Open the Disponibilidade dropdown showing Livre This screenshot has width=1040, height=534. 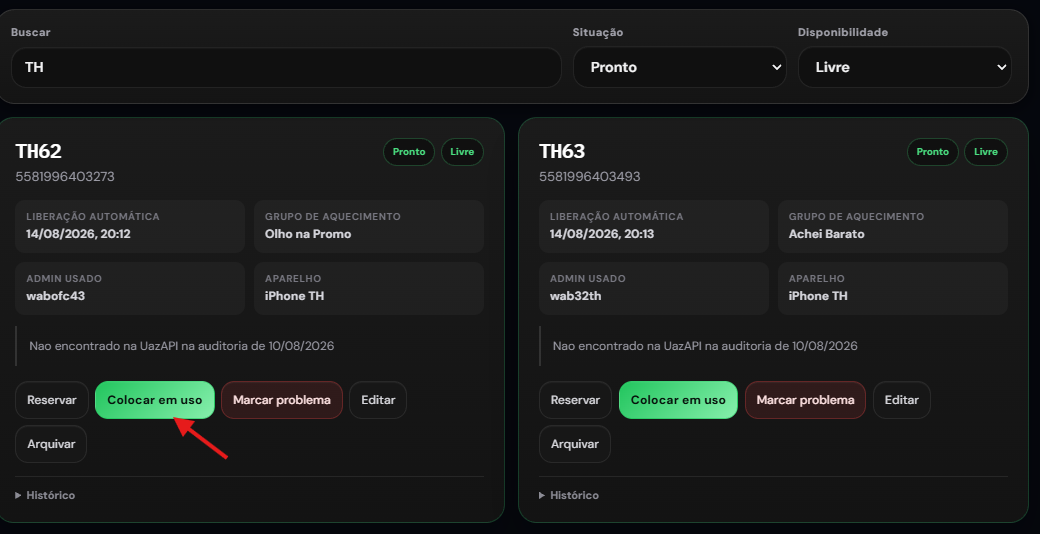[x=904, y=67]
